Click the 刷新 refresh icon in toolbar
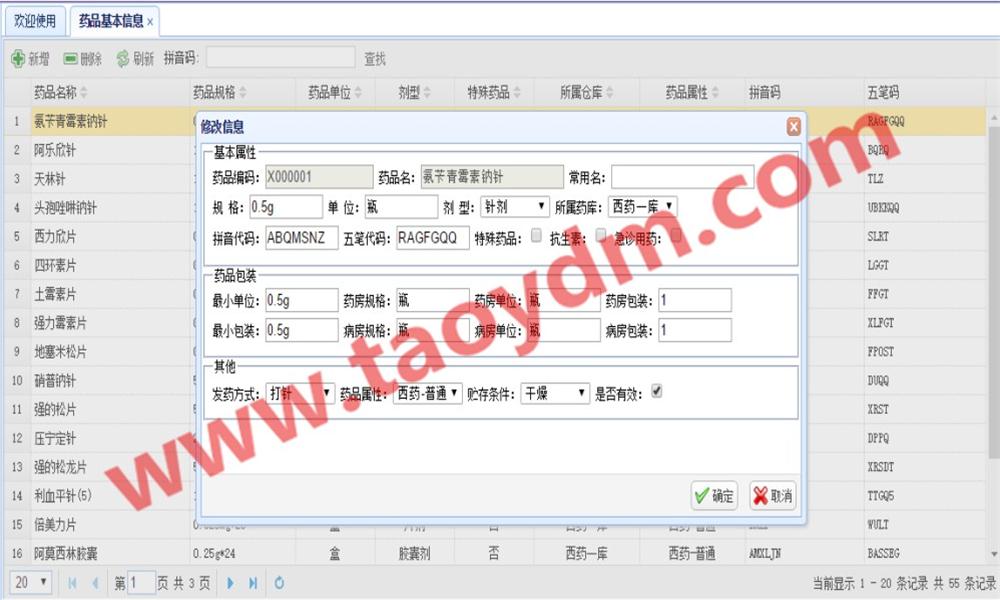Image resolution: width=1000 pixels, height=600 pixels. pyautogui.click(x=122, y=59)
